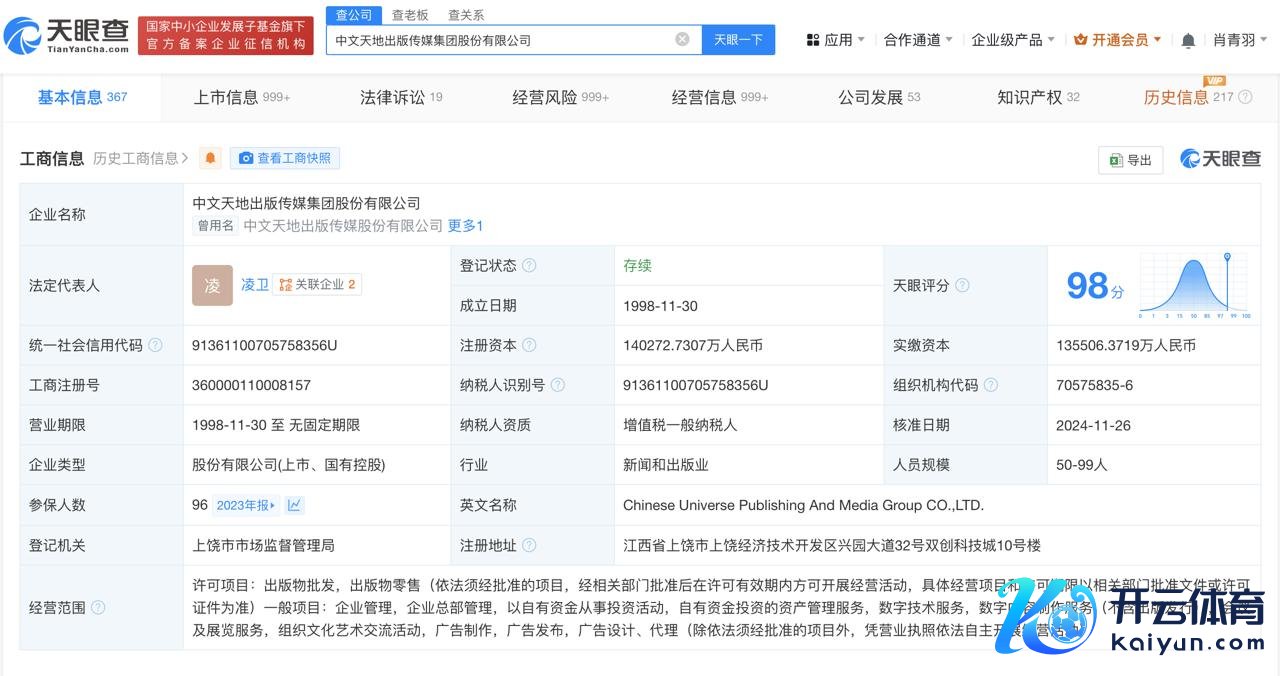The height and width of the screenshot is (676, 1280).
Task: Open notifications bell in top bar
Action: [x=1188, y=40]
